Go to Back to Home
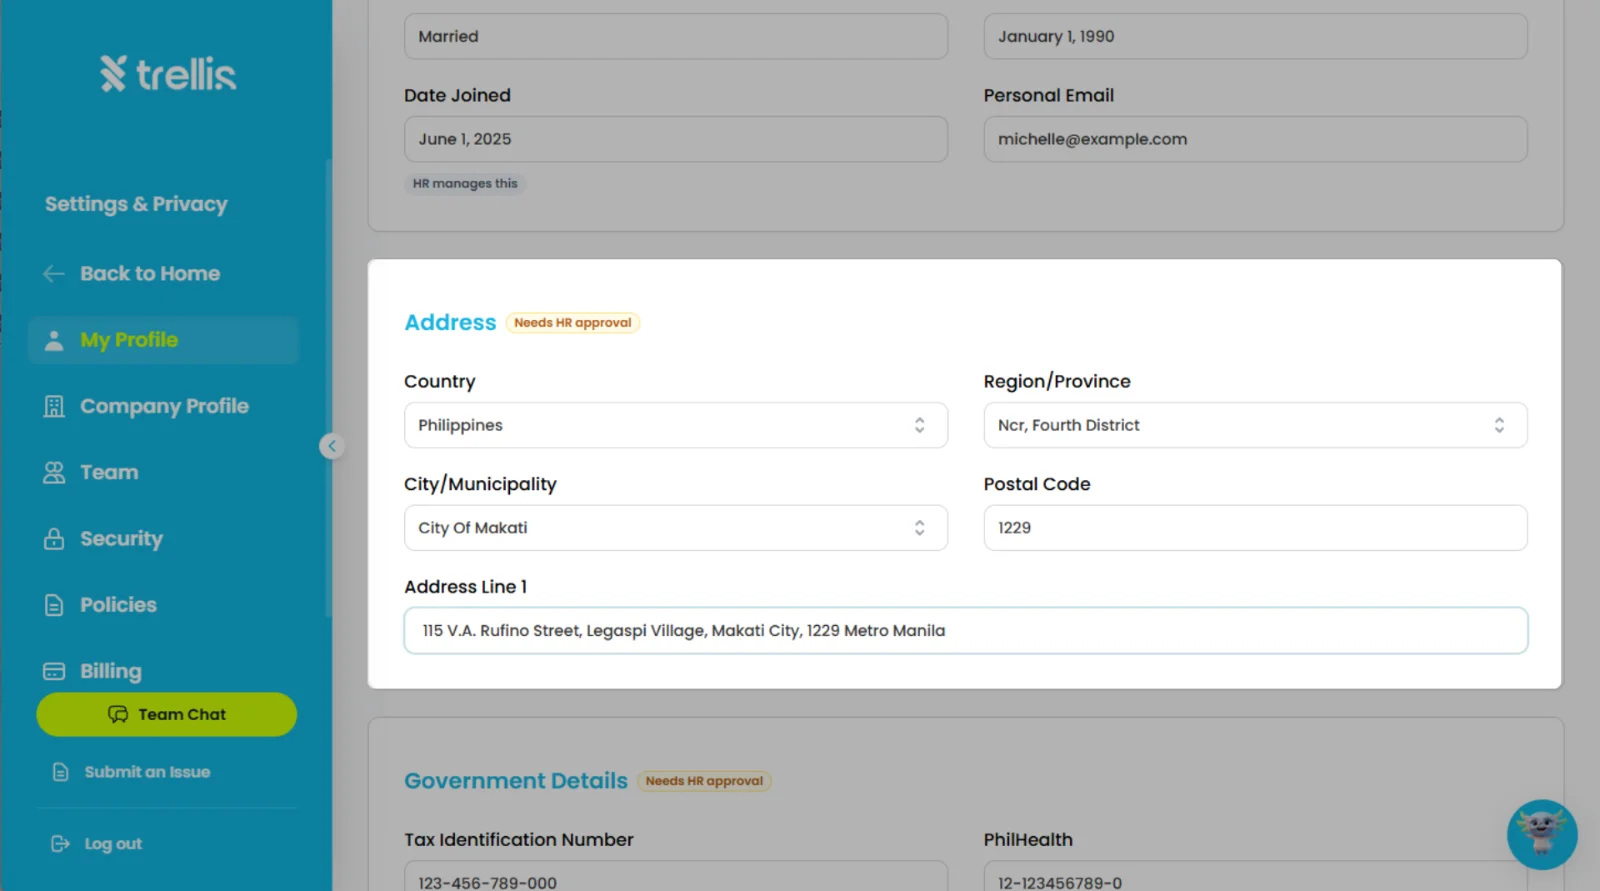The image size is (1600, 891). coord(150,274)
